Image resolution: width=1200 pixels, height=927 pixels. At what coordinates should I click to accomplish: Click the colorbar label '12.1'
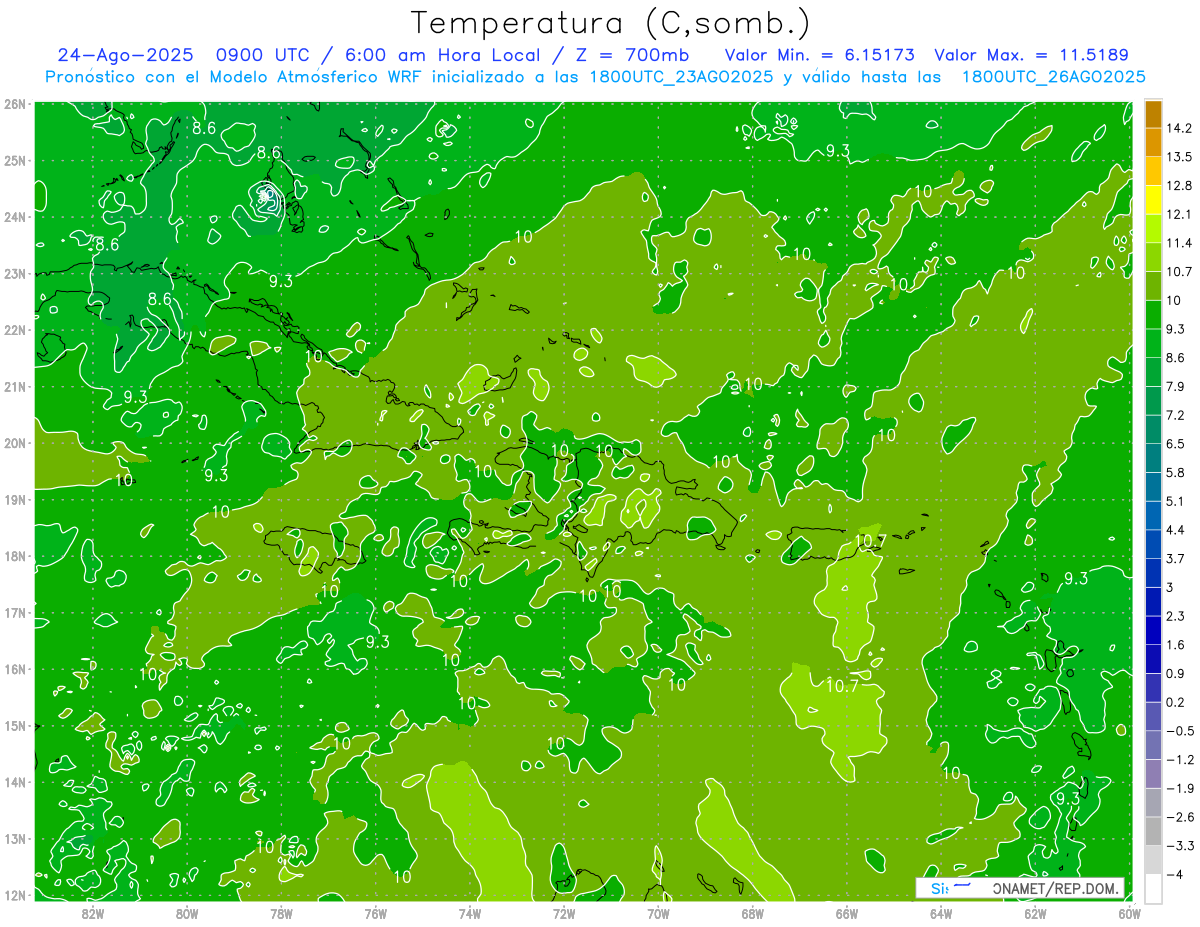1181,214
